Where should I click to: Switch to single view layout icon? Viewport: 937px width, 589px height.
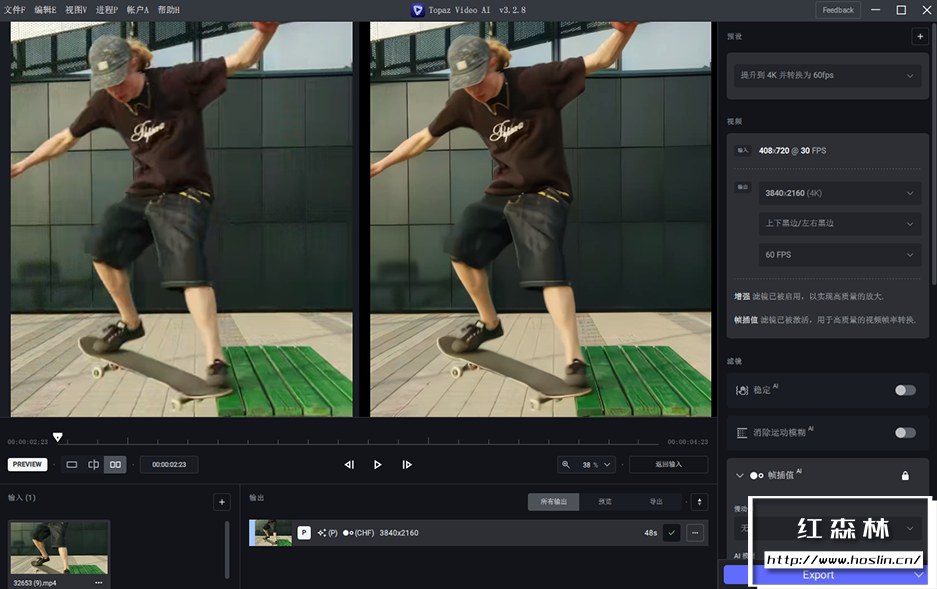tap(72, 464)
